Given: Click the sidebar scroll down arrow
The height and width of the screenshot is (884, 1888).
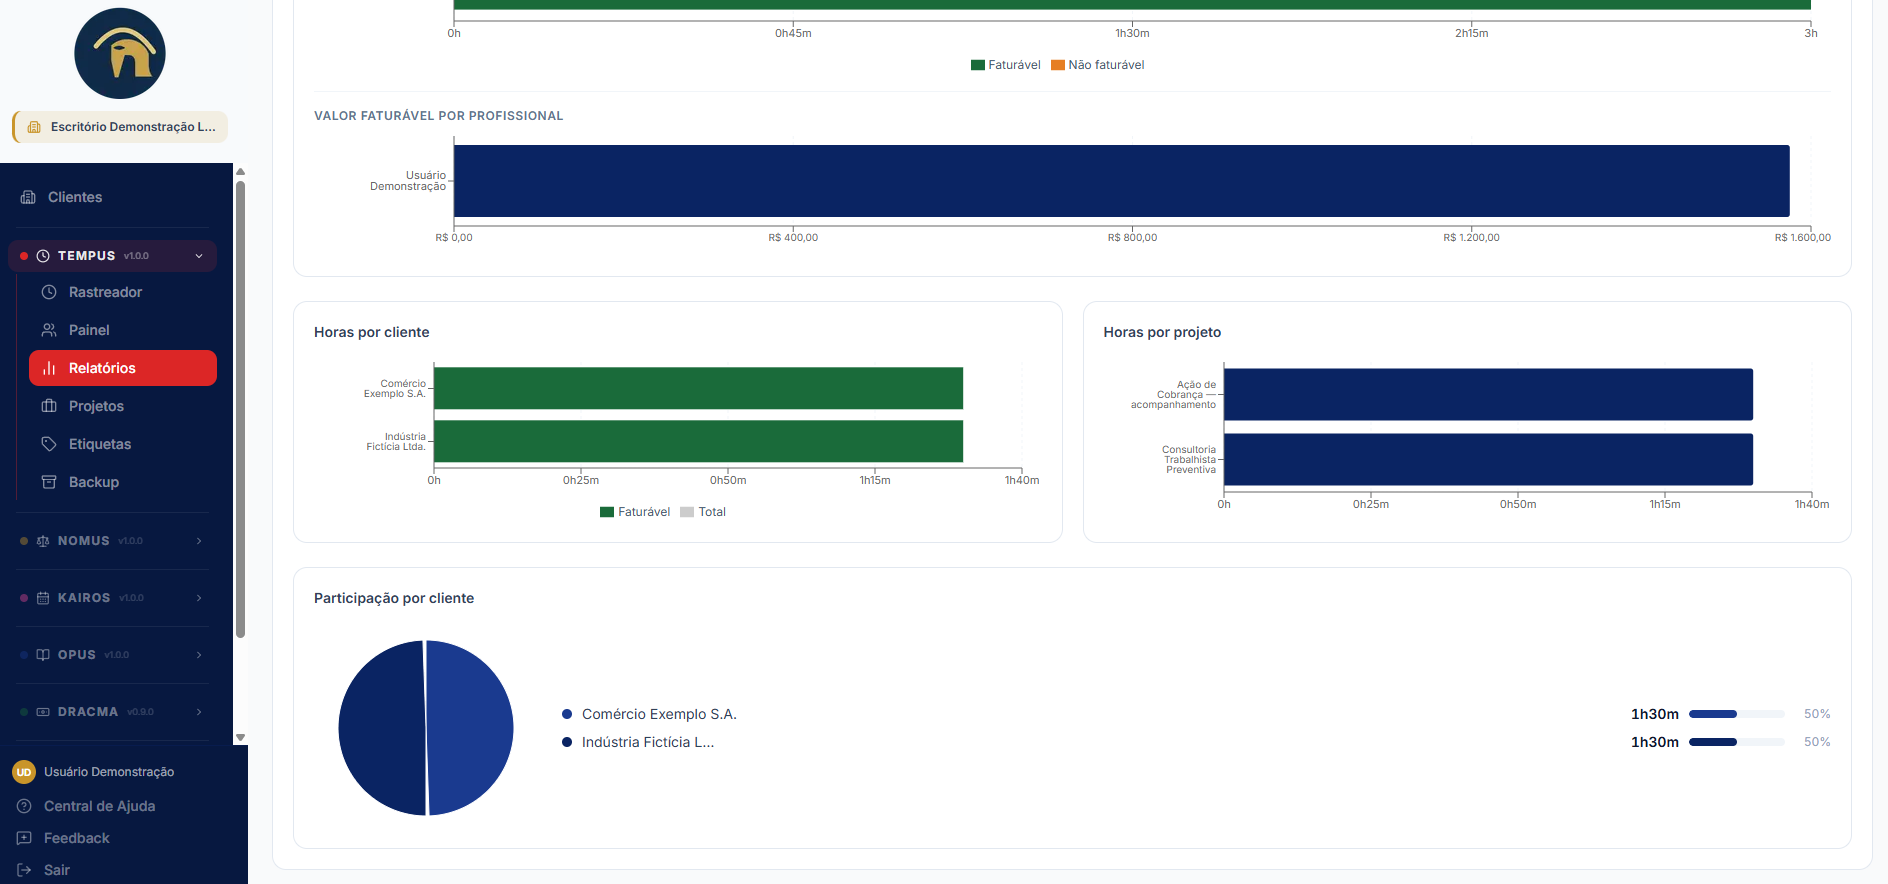Looking at the screenshot, I should (x=240, y=737).
